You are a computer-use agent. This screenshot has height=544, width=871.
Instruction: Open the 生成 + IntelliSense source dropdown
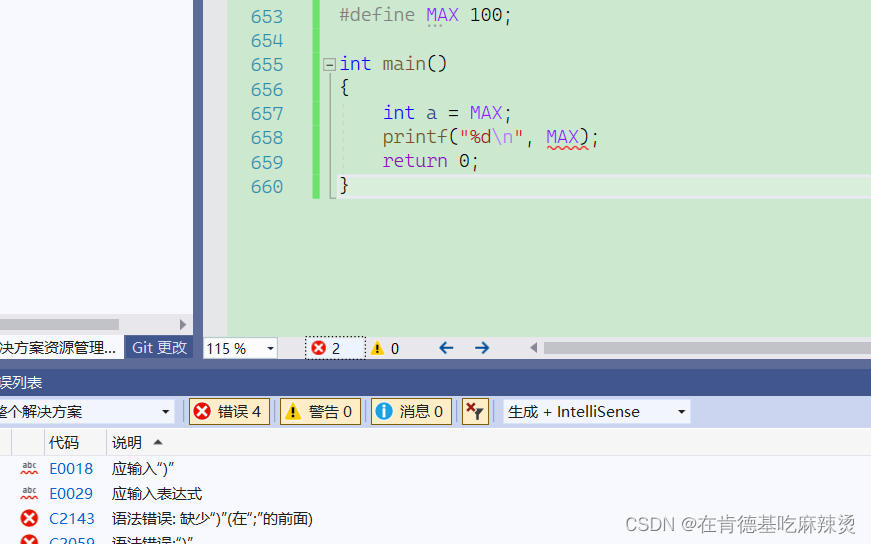coord(597,412)
